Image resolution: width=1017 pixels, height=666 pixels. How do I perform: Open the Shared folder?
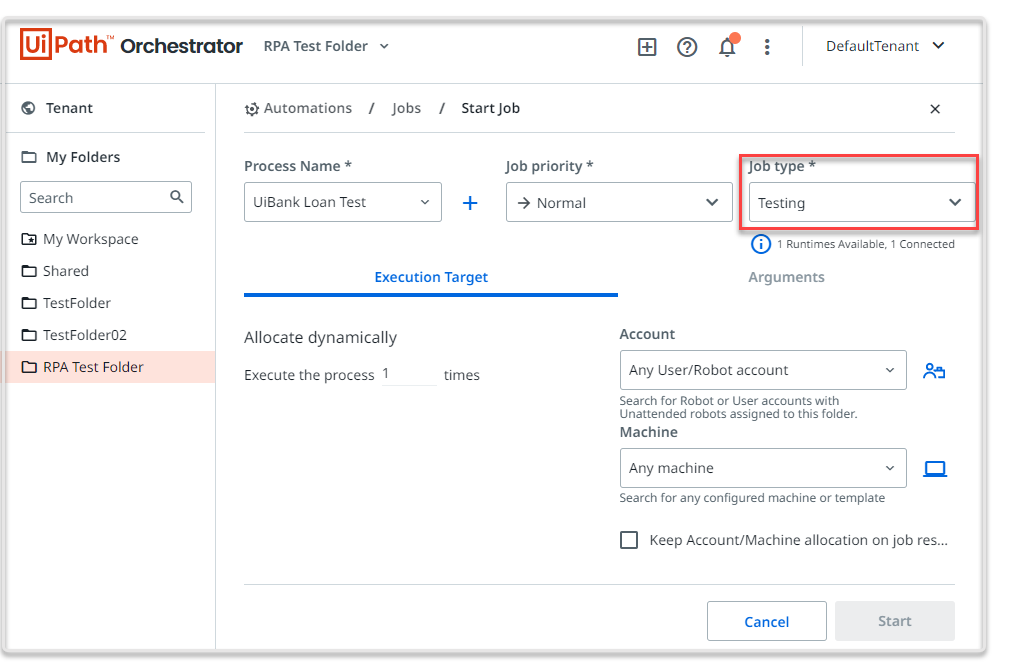[x=66, y=271]
